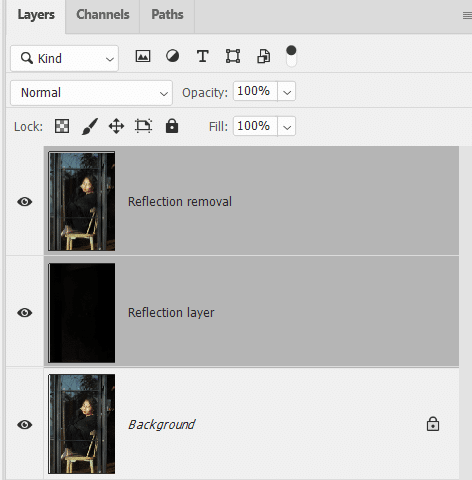Switch to the Layers tab

pos(36,15)
